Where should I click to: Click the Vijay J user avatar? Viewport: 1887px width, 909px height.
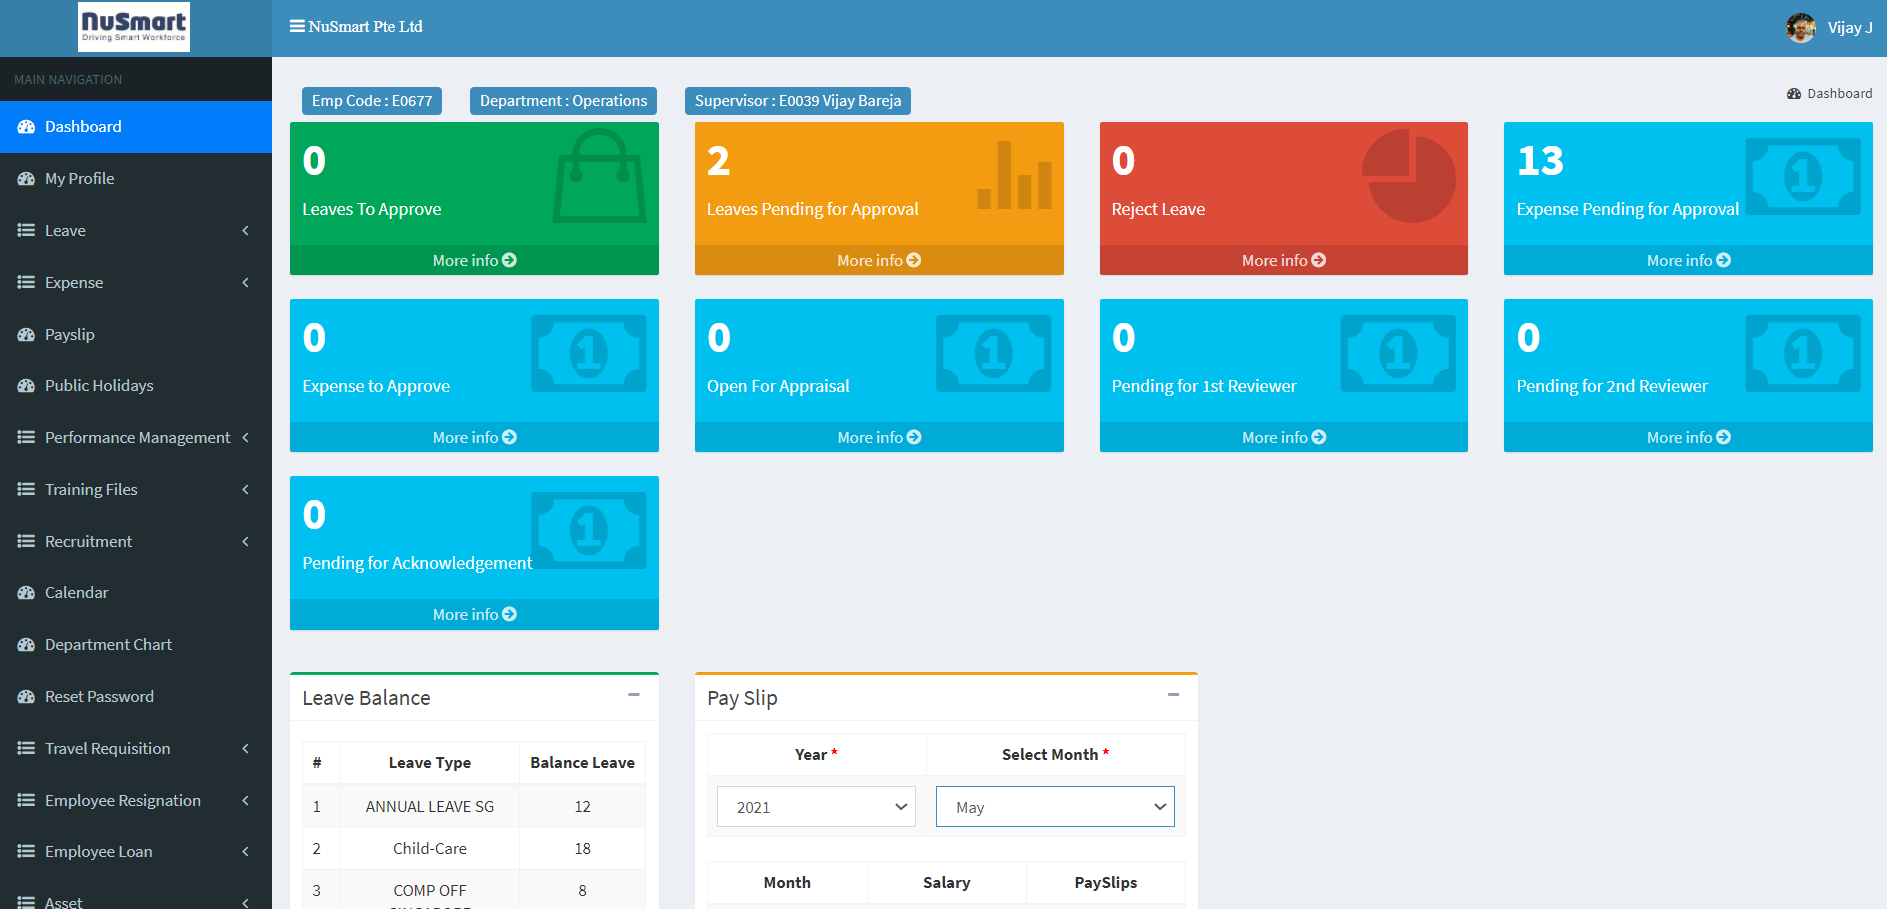[x=1800, y=28]
